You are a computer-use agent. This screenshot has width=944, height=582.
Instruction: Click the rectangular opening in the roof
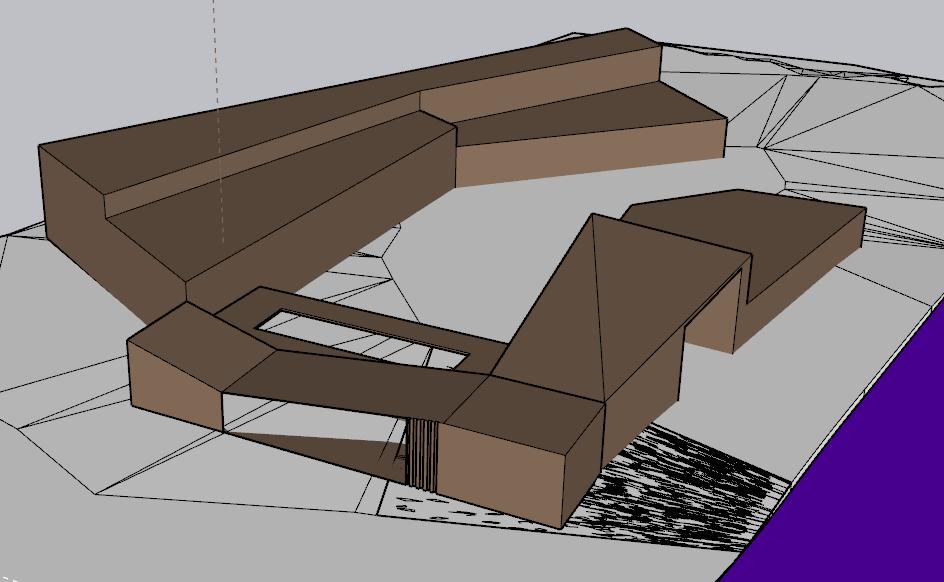click(x=360, y=337)
